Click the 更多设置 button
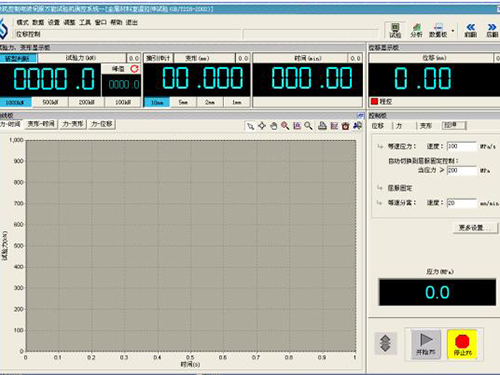This screenshot has height=375, width=500. pyautogui.click(x=475, y=228)
